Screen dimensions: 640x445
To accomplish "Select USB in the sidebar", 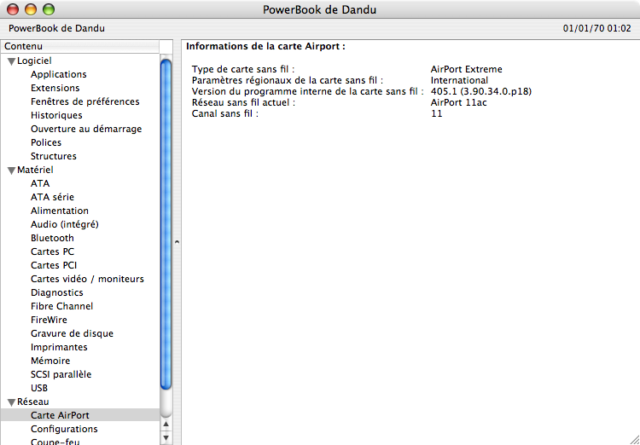I will click(x=39, y=388).
